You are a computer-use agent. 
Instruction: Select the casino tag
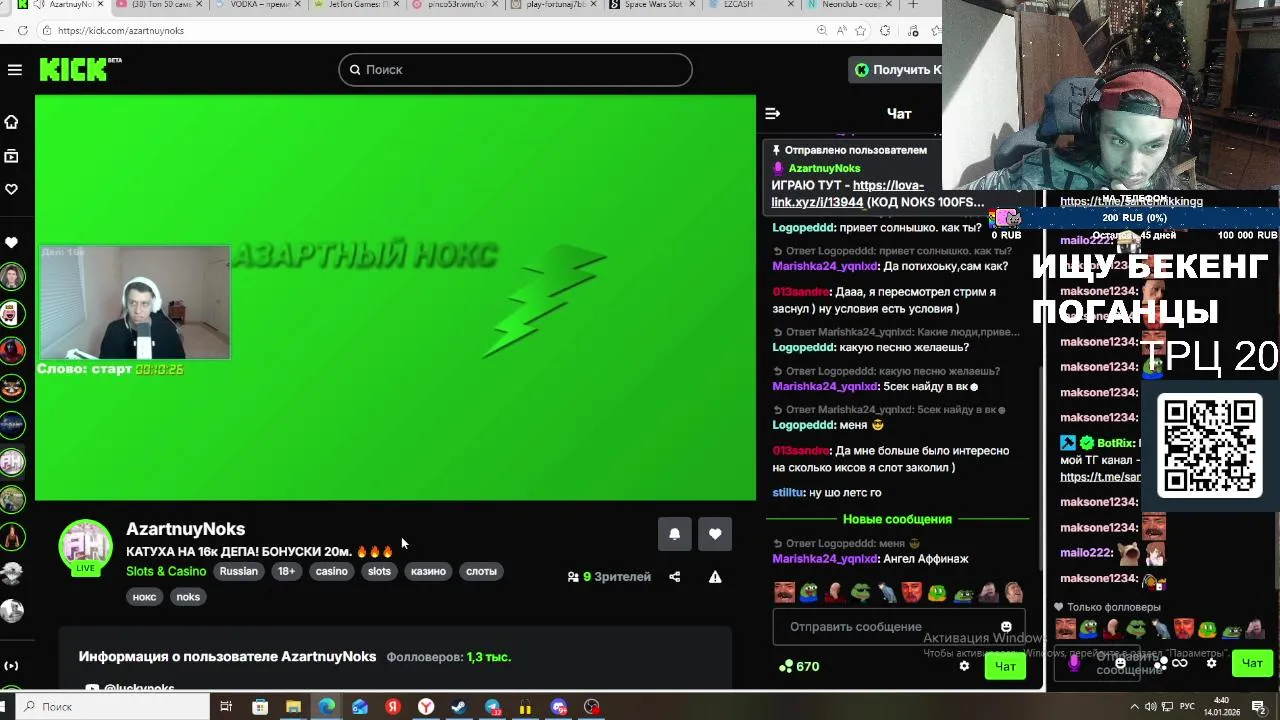pos(331,571)
